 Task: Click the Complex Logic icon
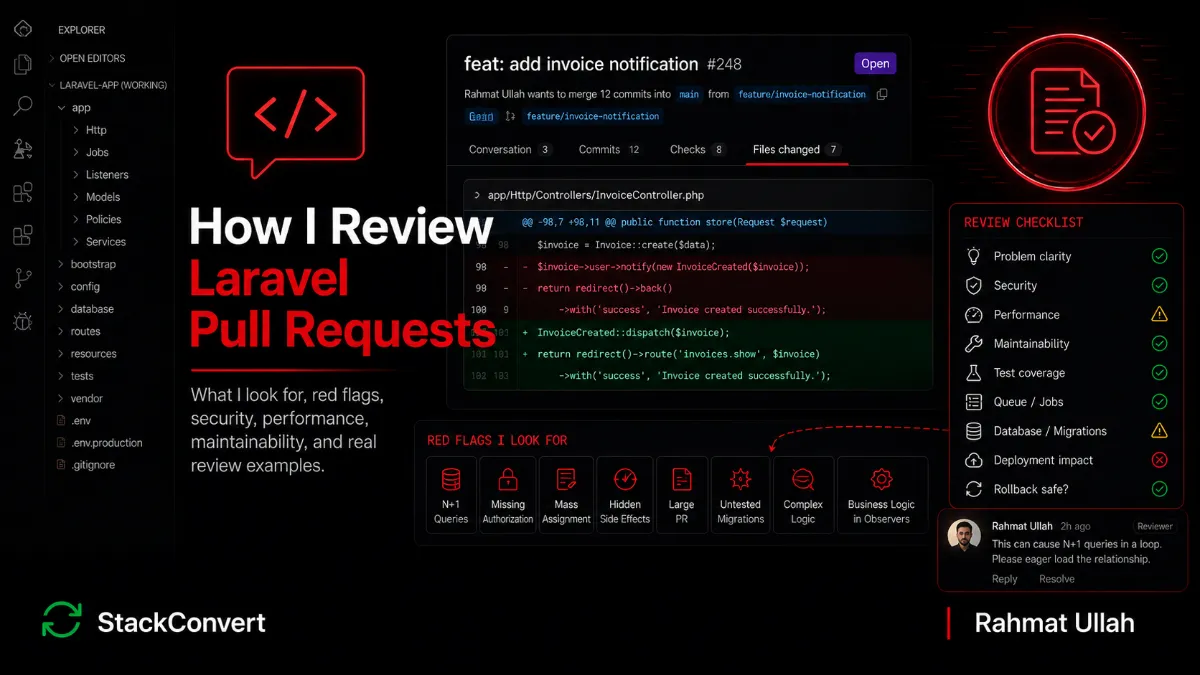point(803,478)
